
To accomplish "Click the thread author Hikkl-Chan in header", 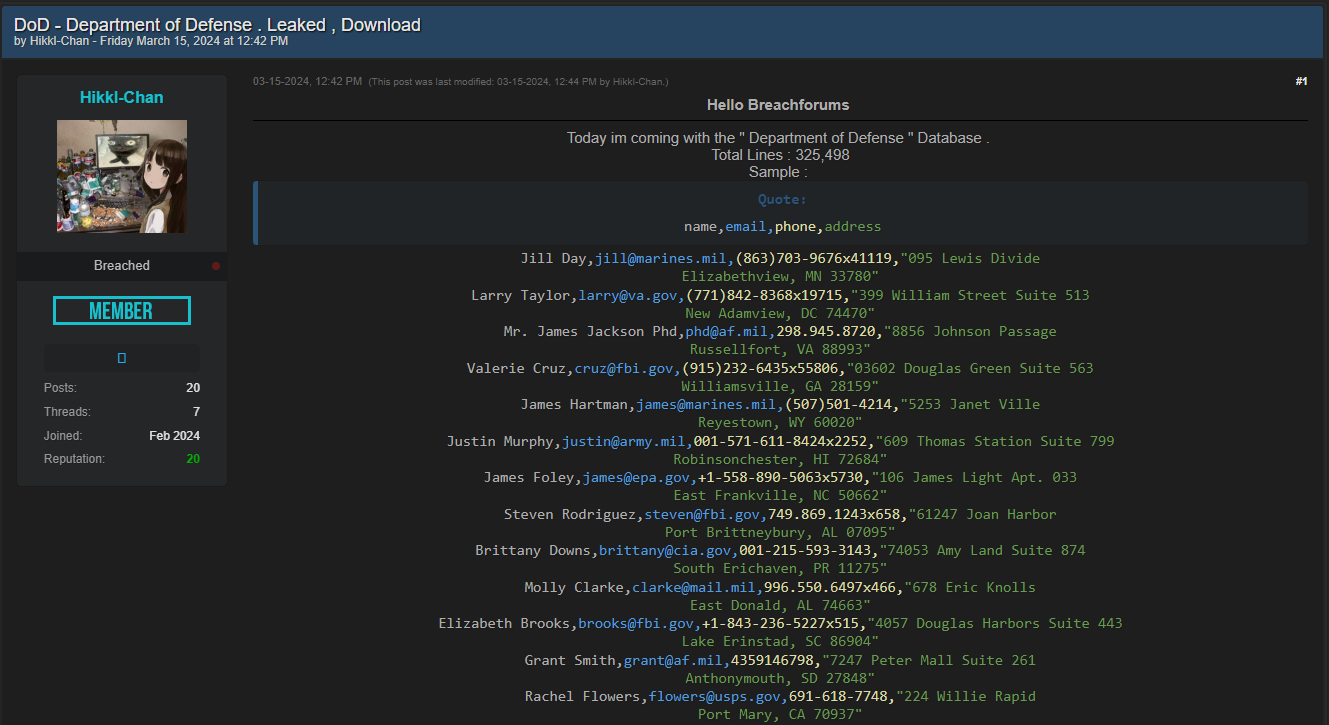I will [x=57, y=41].
